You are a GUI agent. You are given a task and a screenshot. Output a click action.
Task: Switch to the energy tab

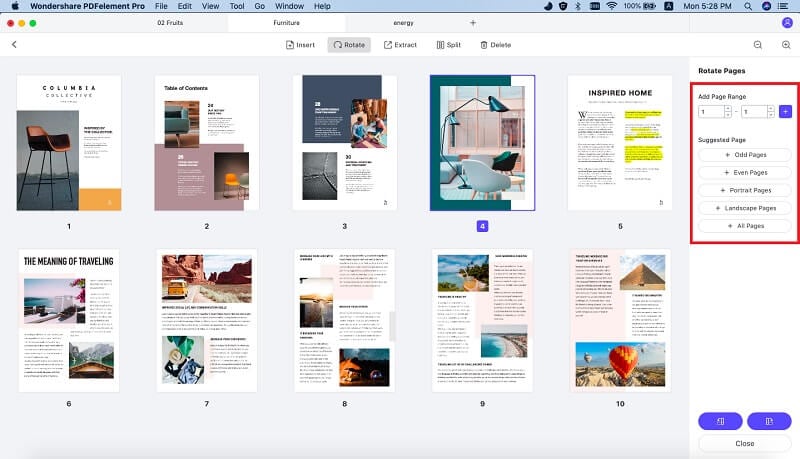[403, 22]
